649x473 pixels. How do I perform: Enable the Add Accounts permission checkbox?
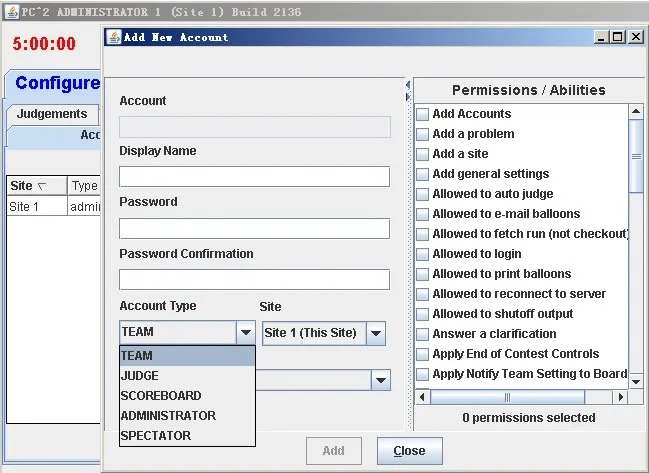[423, 114]
